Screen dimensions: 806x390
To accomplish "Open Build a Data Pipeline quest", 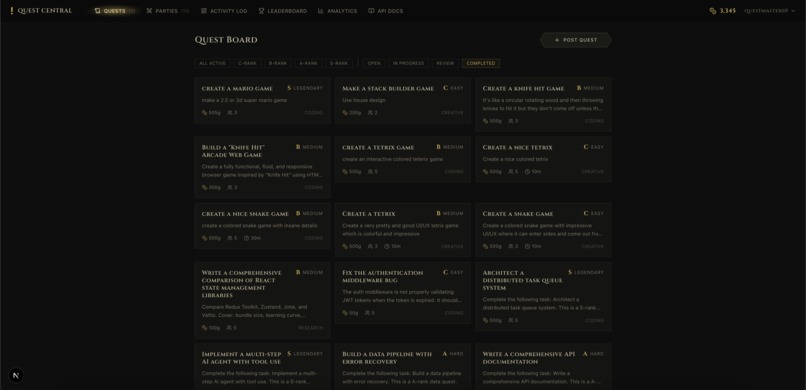I will coord(402,366).
